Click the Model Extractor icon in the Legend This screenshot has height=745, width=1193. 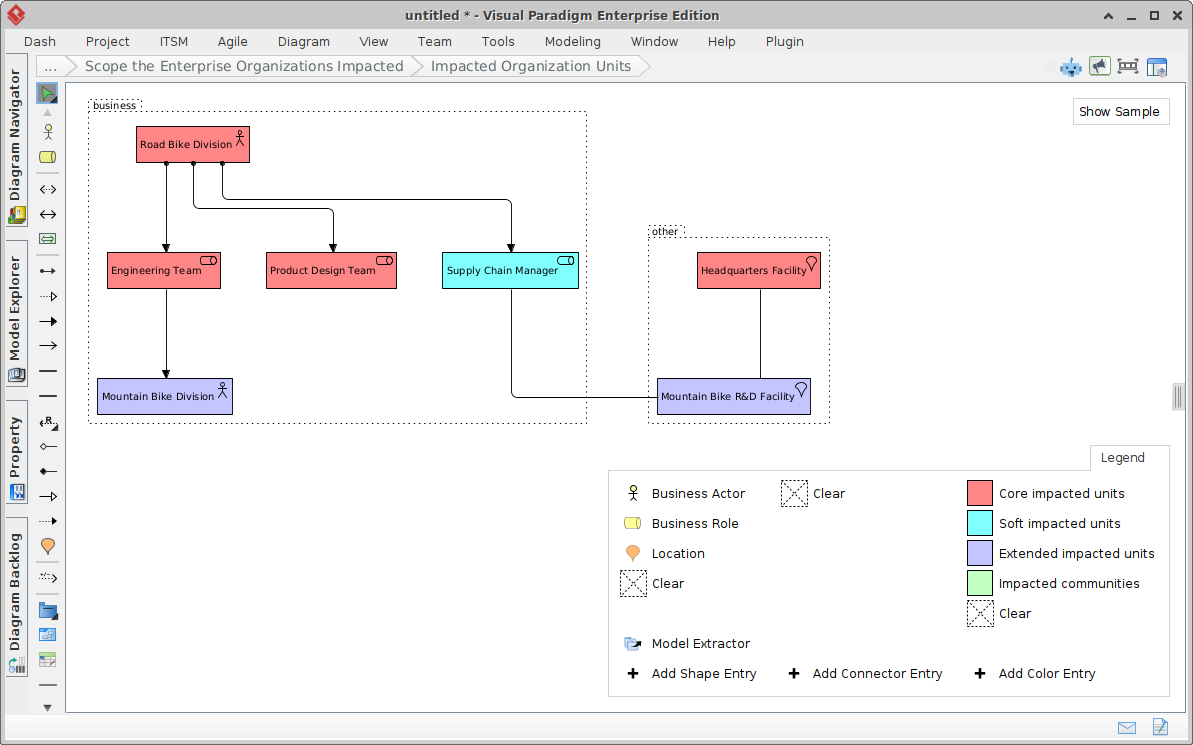[633, 643]
